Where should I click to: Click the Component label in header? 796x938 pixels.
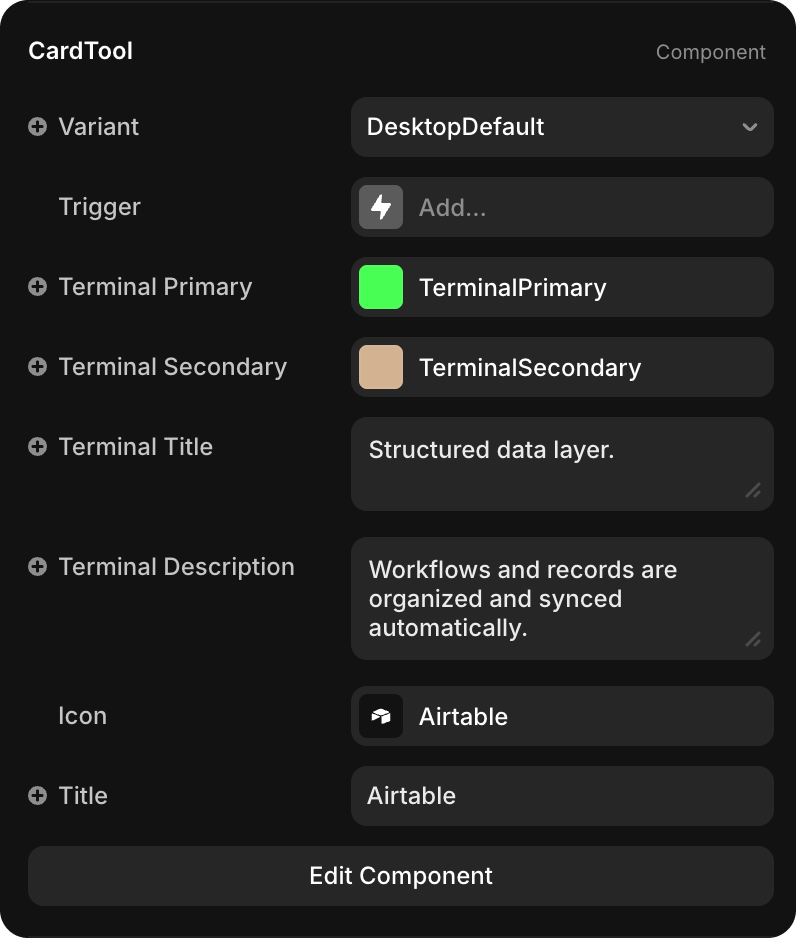[x=710, y=52]
